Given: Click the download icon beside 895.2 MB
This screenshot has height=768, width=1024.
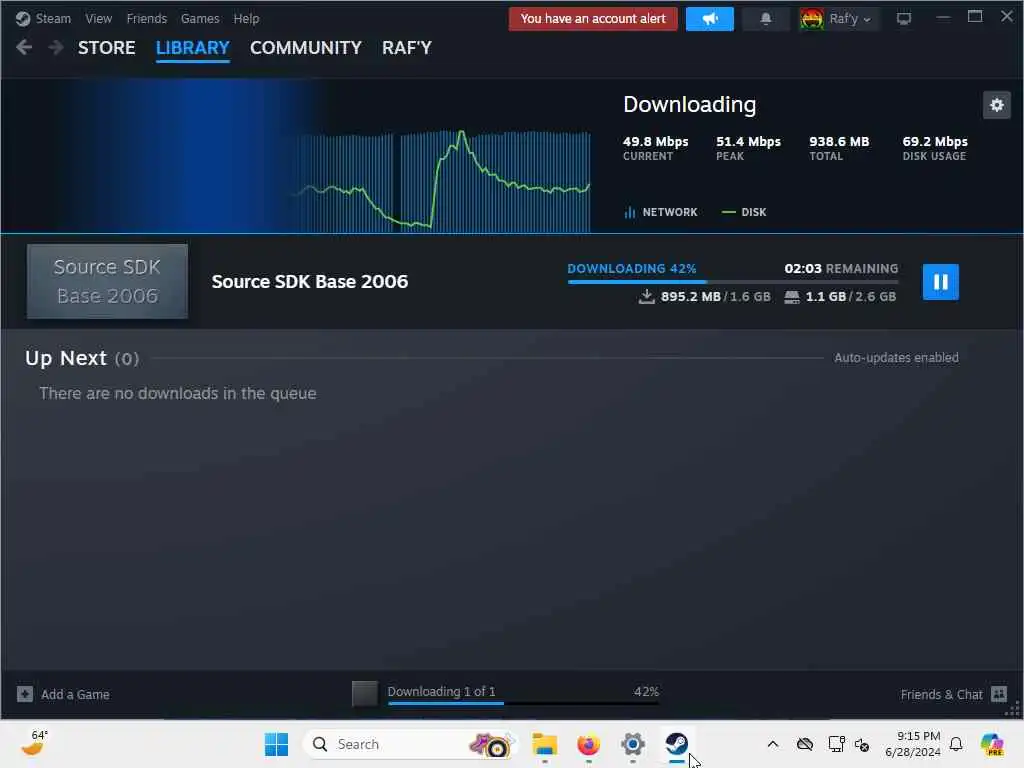Looking at the screenshot, I should [x=646, y=296].
